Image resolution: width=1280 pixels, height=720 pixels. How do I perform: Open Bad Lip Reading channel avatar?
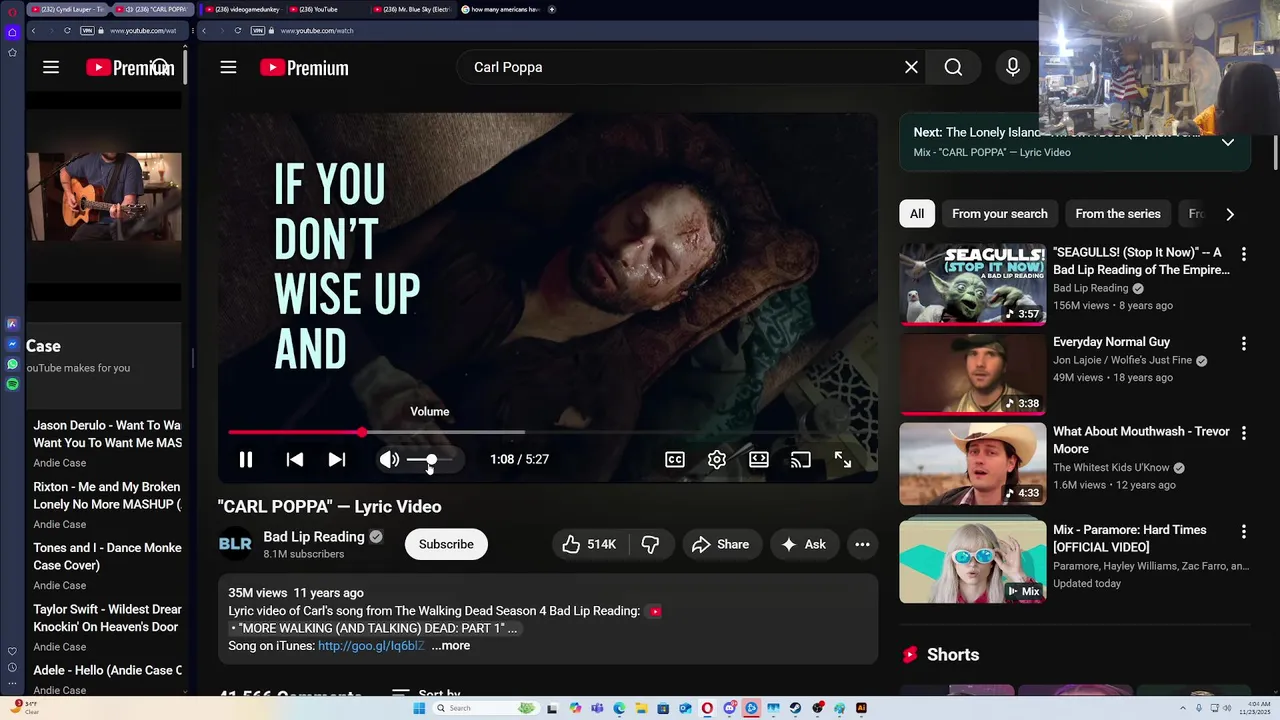click(x=235, y=544)
